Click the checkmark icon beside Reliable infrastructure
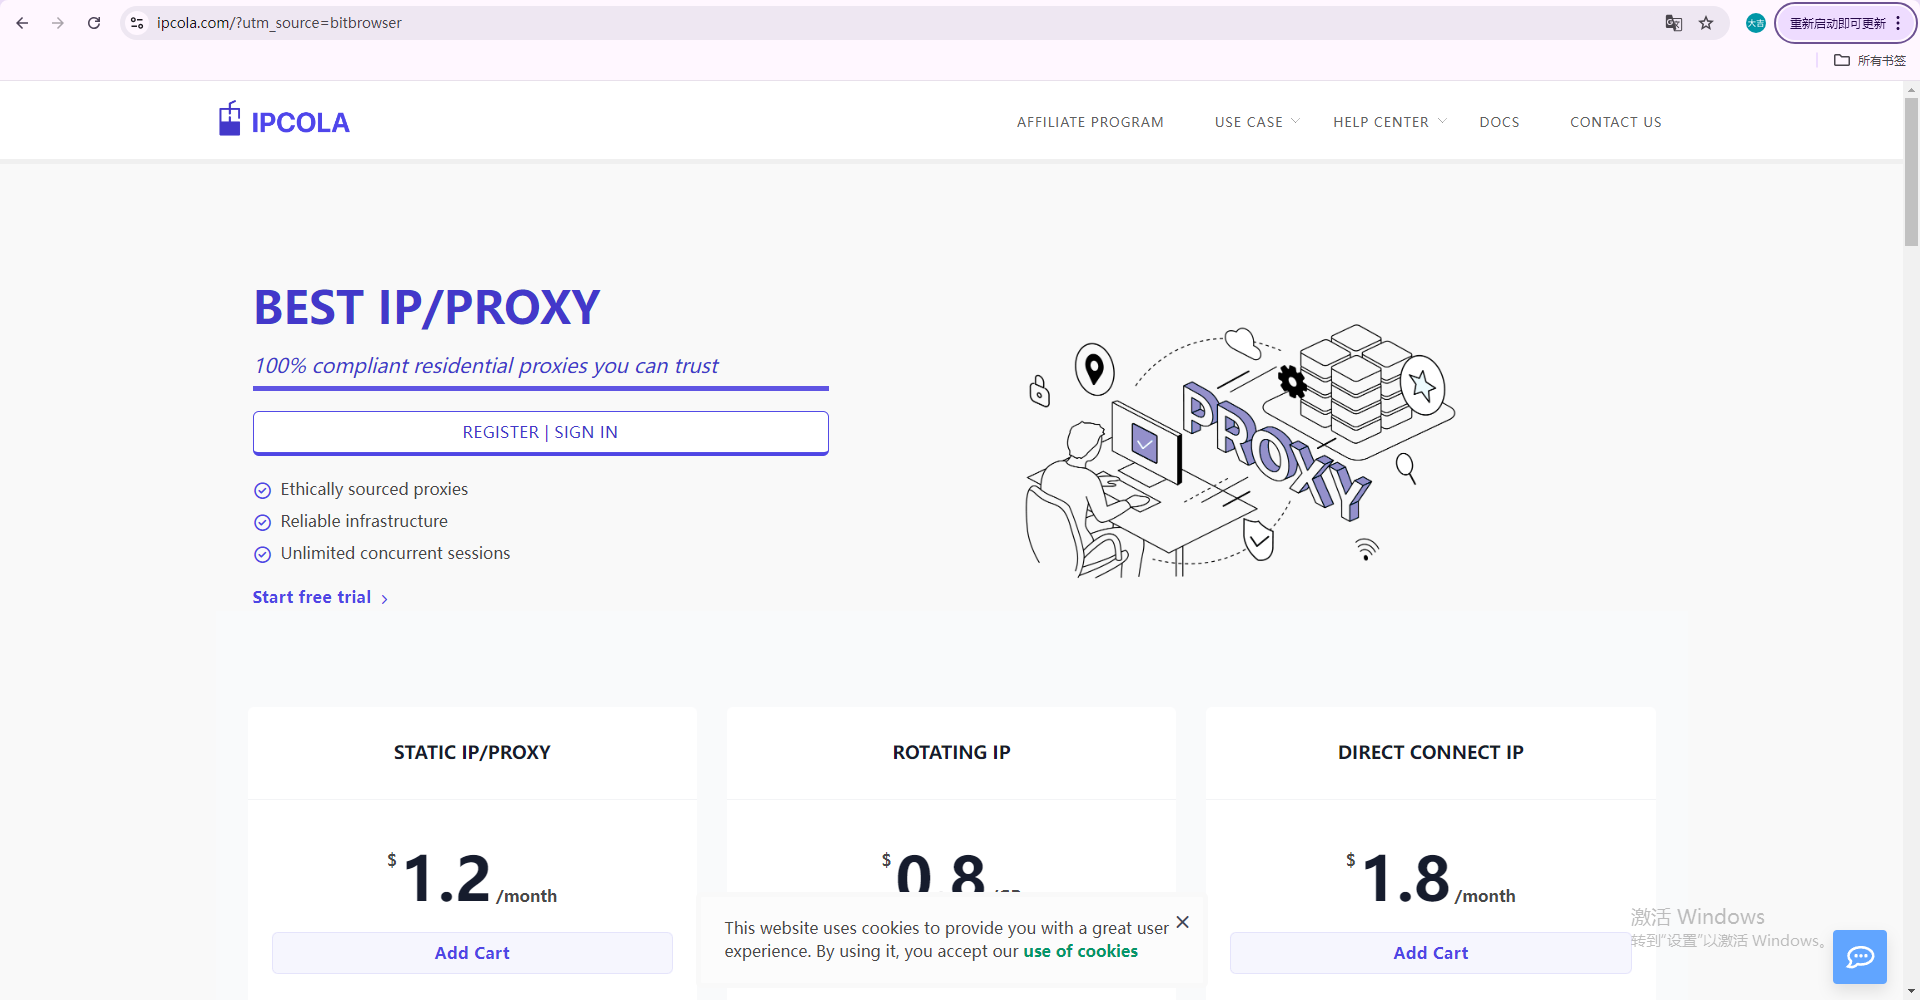The height and width of the screenshot is (1000, 1920). pyautogui.click(x=262, y=522)
